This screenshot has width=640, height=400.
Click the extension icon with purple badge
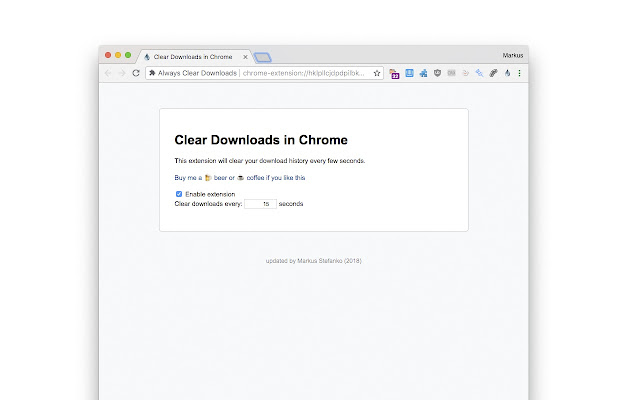[x=394, y=73]
